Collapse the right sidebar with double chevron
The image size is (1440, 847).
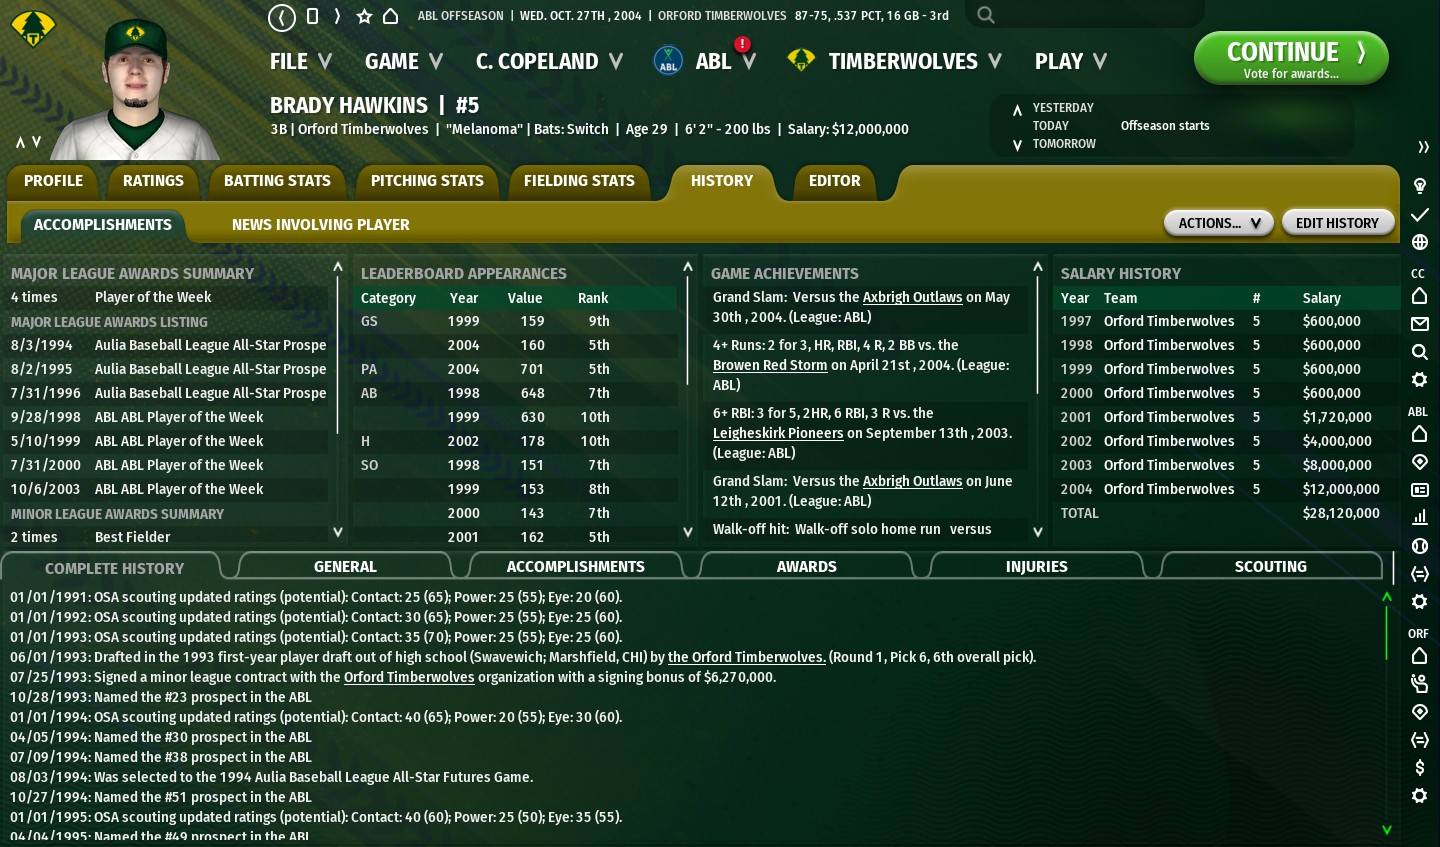click(x=1423, y=147)
